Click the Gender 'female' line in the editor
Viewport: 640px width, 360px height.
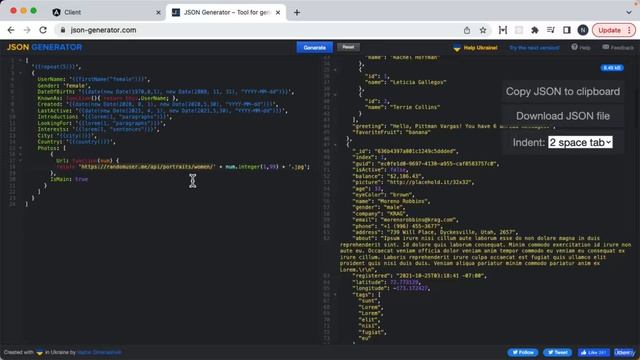pyautogui.click(x=64, y=86)
